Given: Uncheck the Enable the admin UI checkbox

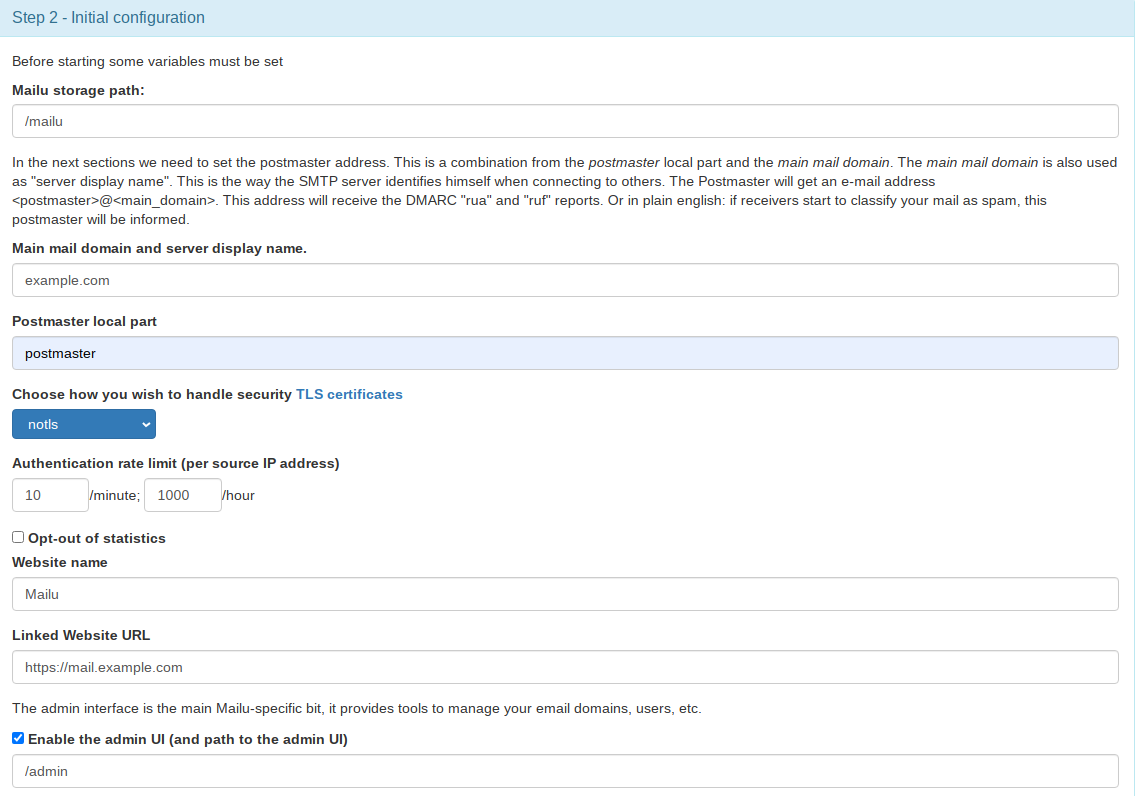Looking at the screenshot, I should click(x=18, y=738).
